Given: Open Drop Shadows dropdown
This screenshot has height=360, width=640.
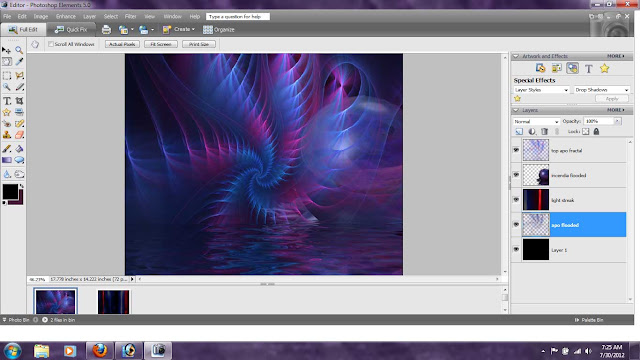Looking at the screenshot, I should pos(602,90).
